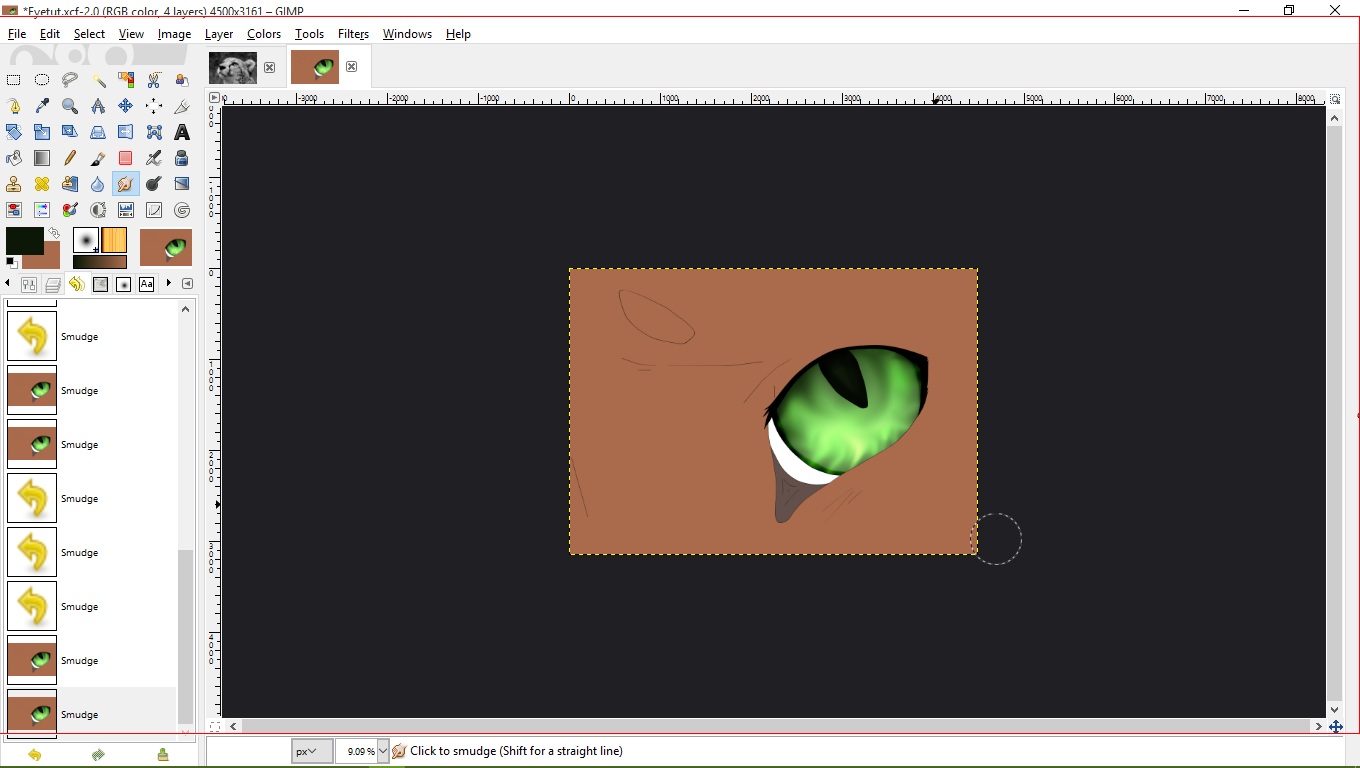Open the Levels histogram tool
The height and width of the screenshot is (768, 1360).
tap(126, 210)
